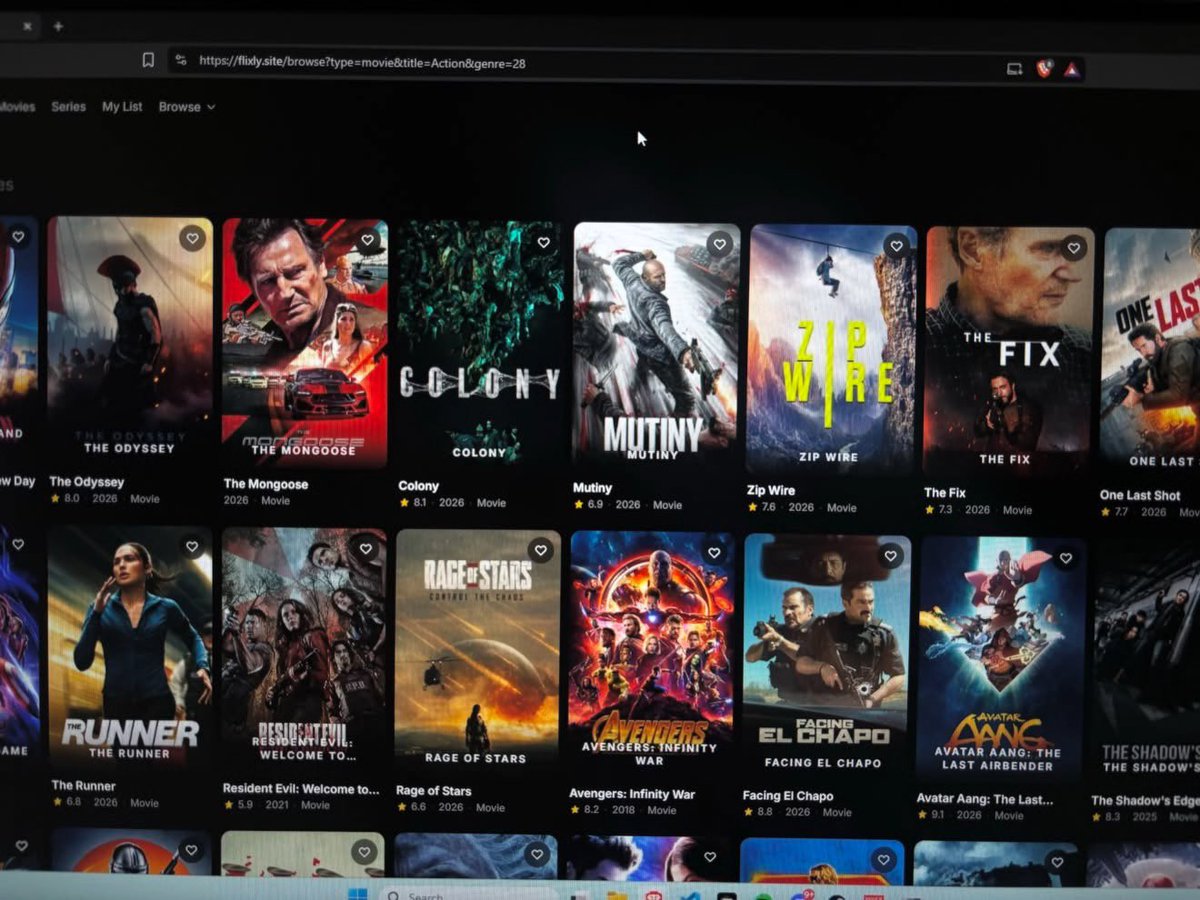This screenshot has height=900, width=1200.
Task: Open the site settings icon in address bar
Action: click(181, 61)
